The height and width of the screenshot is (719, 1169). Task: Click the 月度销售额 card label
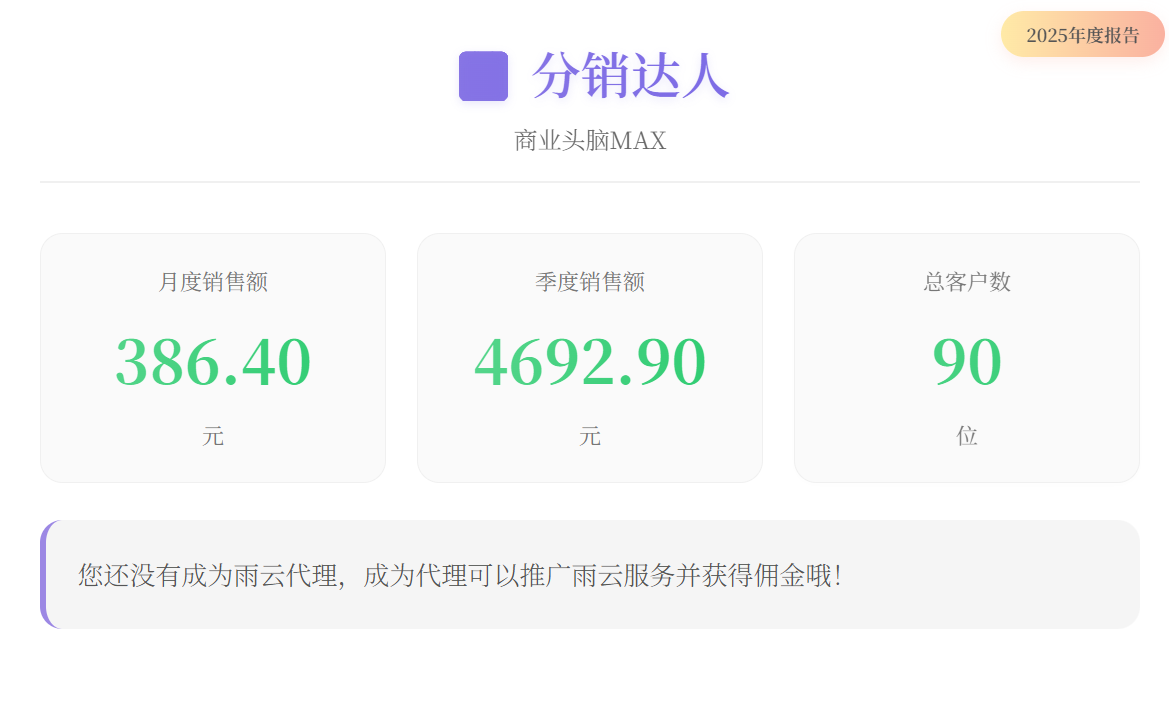coord(213,282)
